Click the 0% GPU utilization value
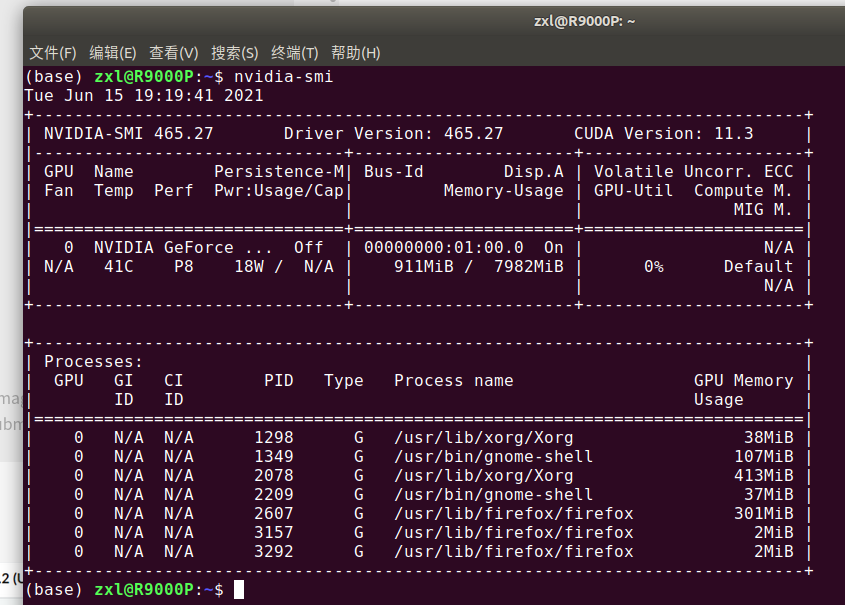 654,266
